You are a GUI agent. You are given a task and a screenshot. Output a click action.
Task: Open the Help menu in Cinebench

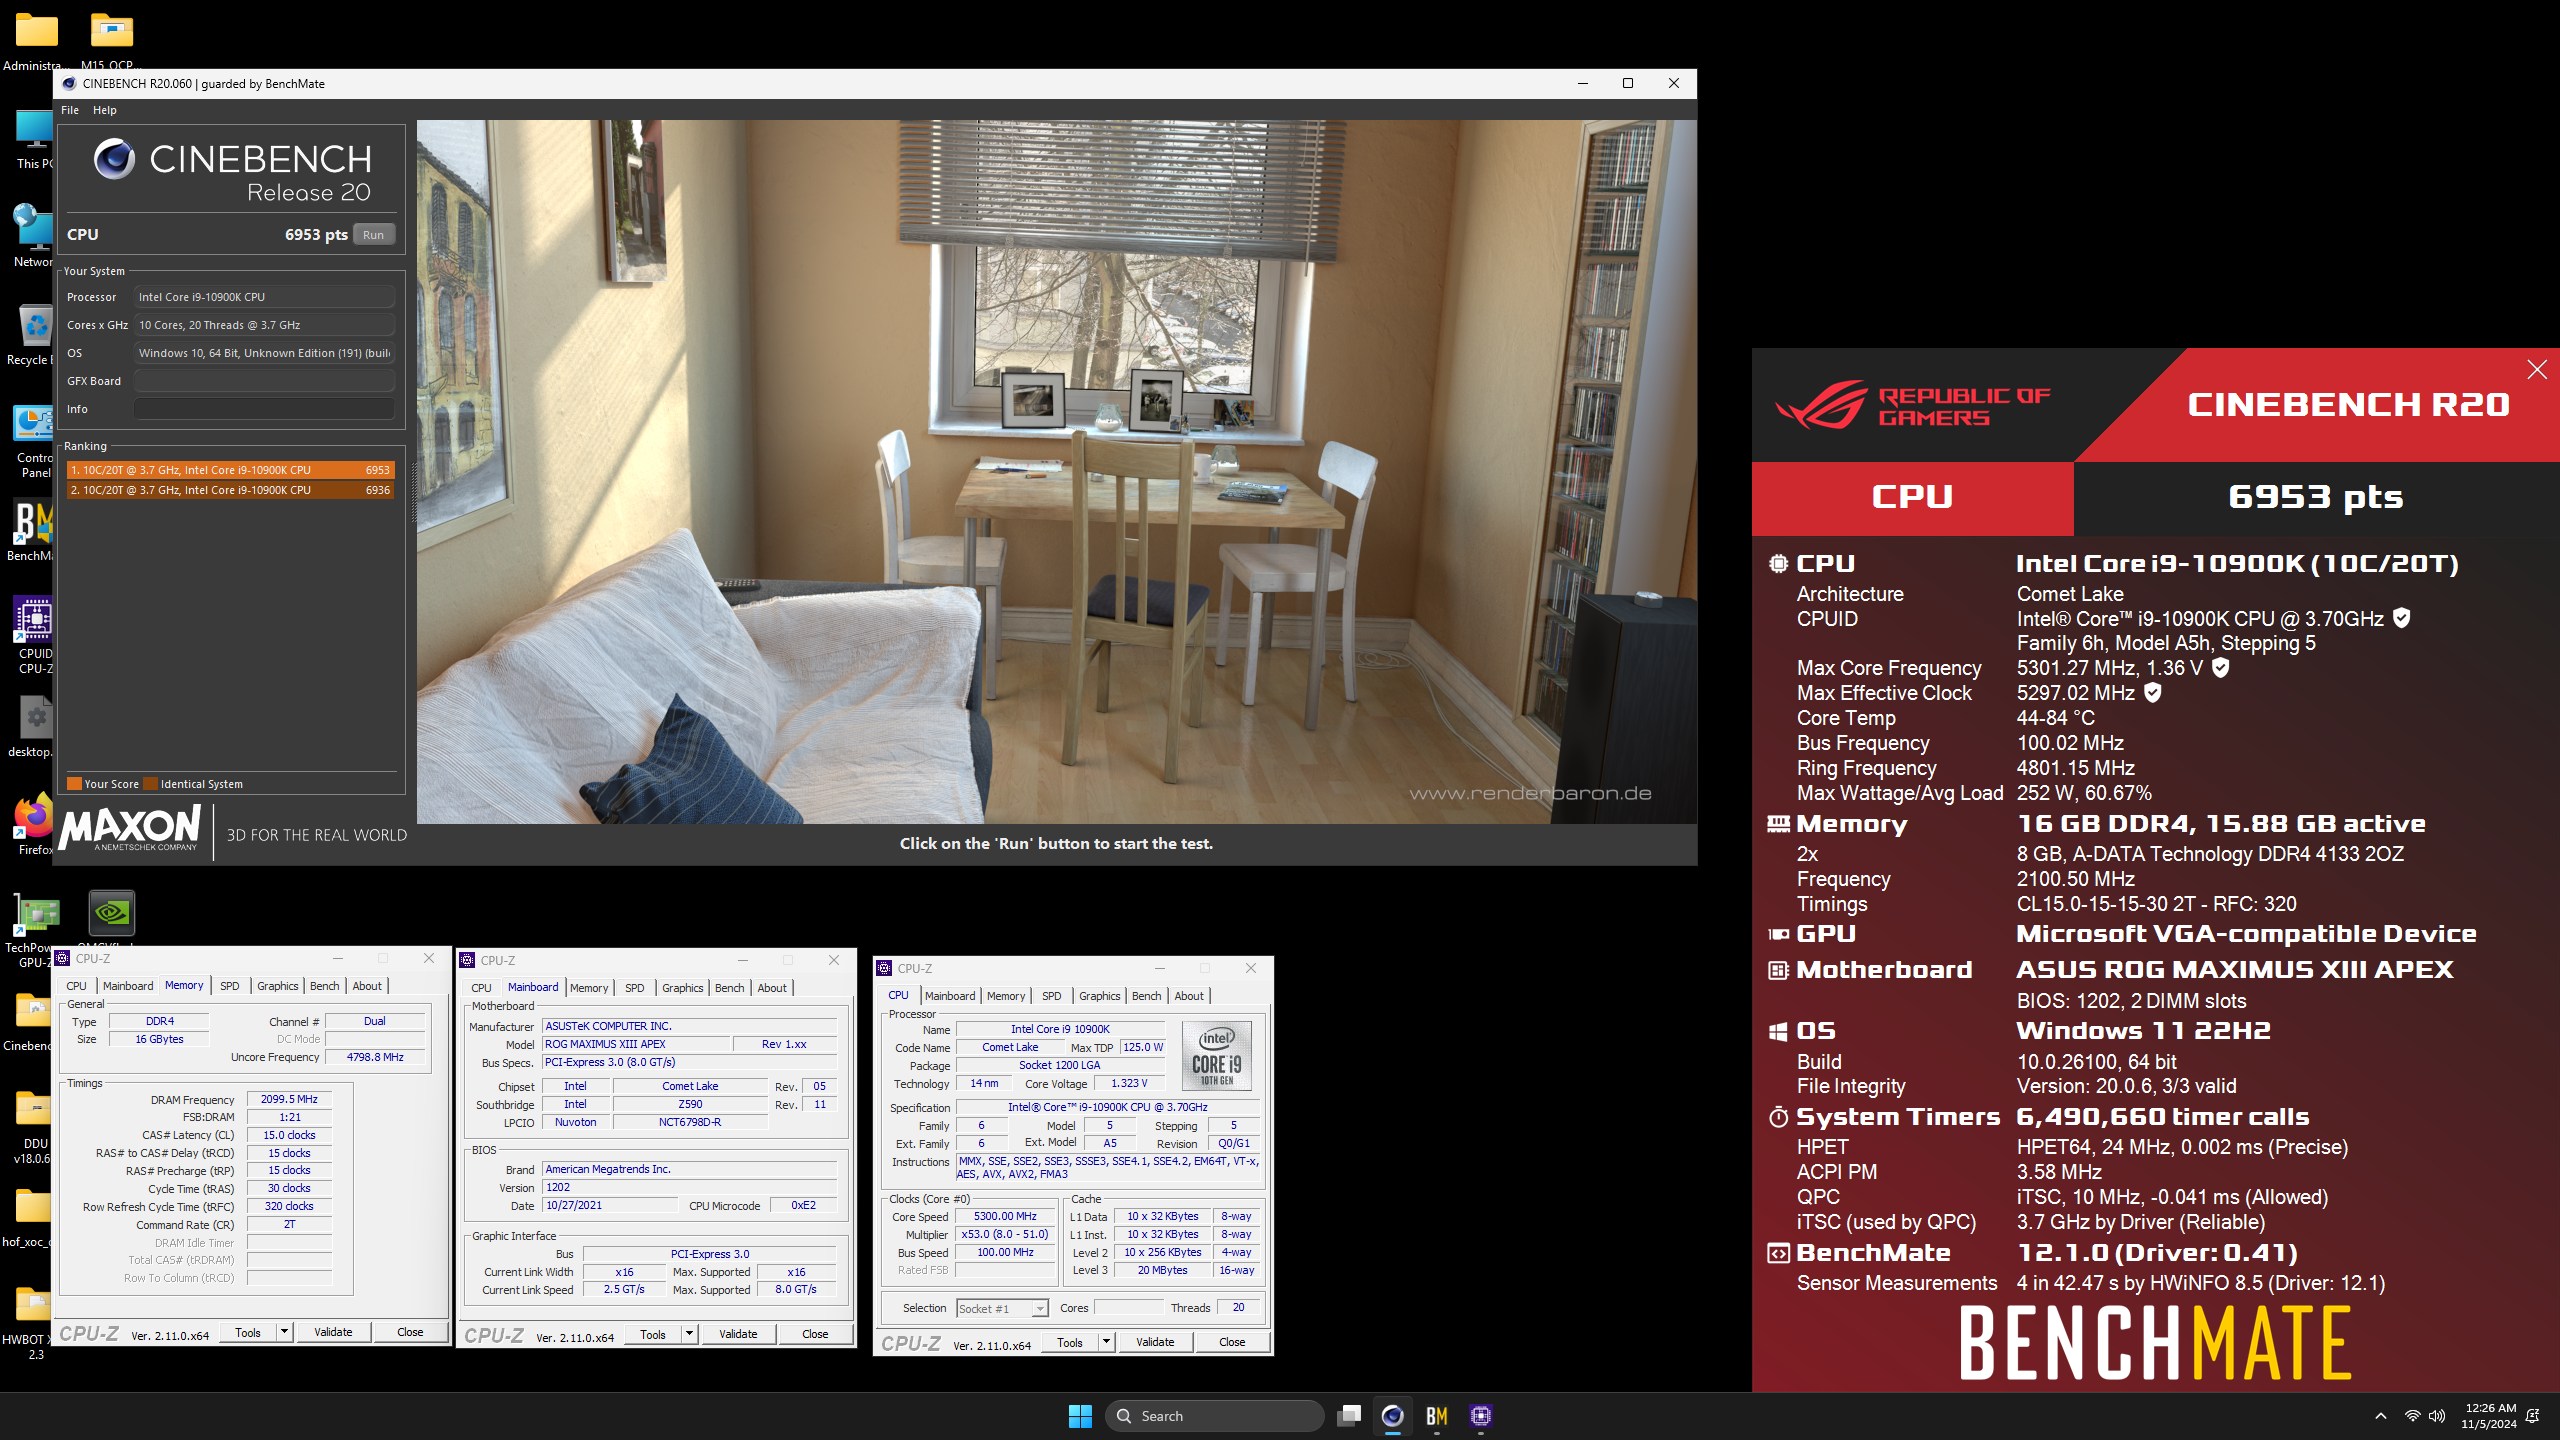105,110
